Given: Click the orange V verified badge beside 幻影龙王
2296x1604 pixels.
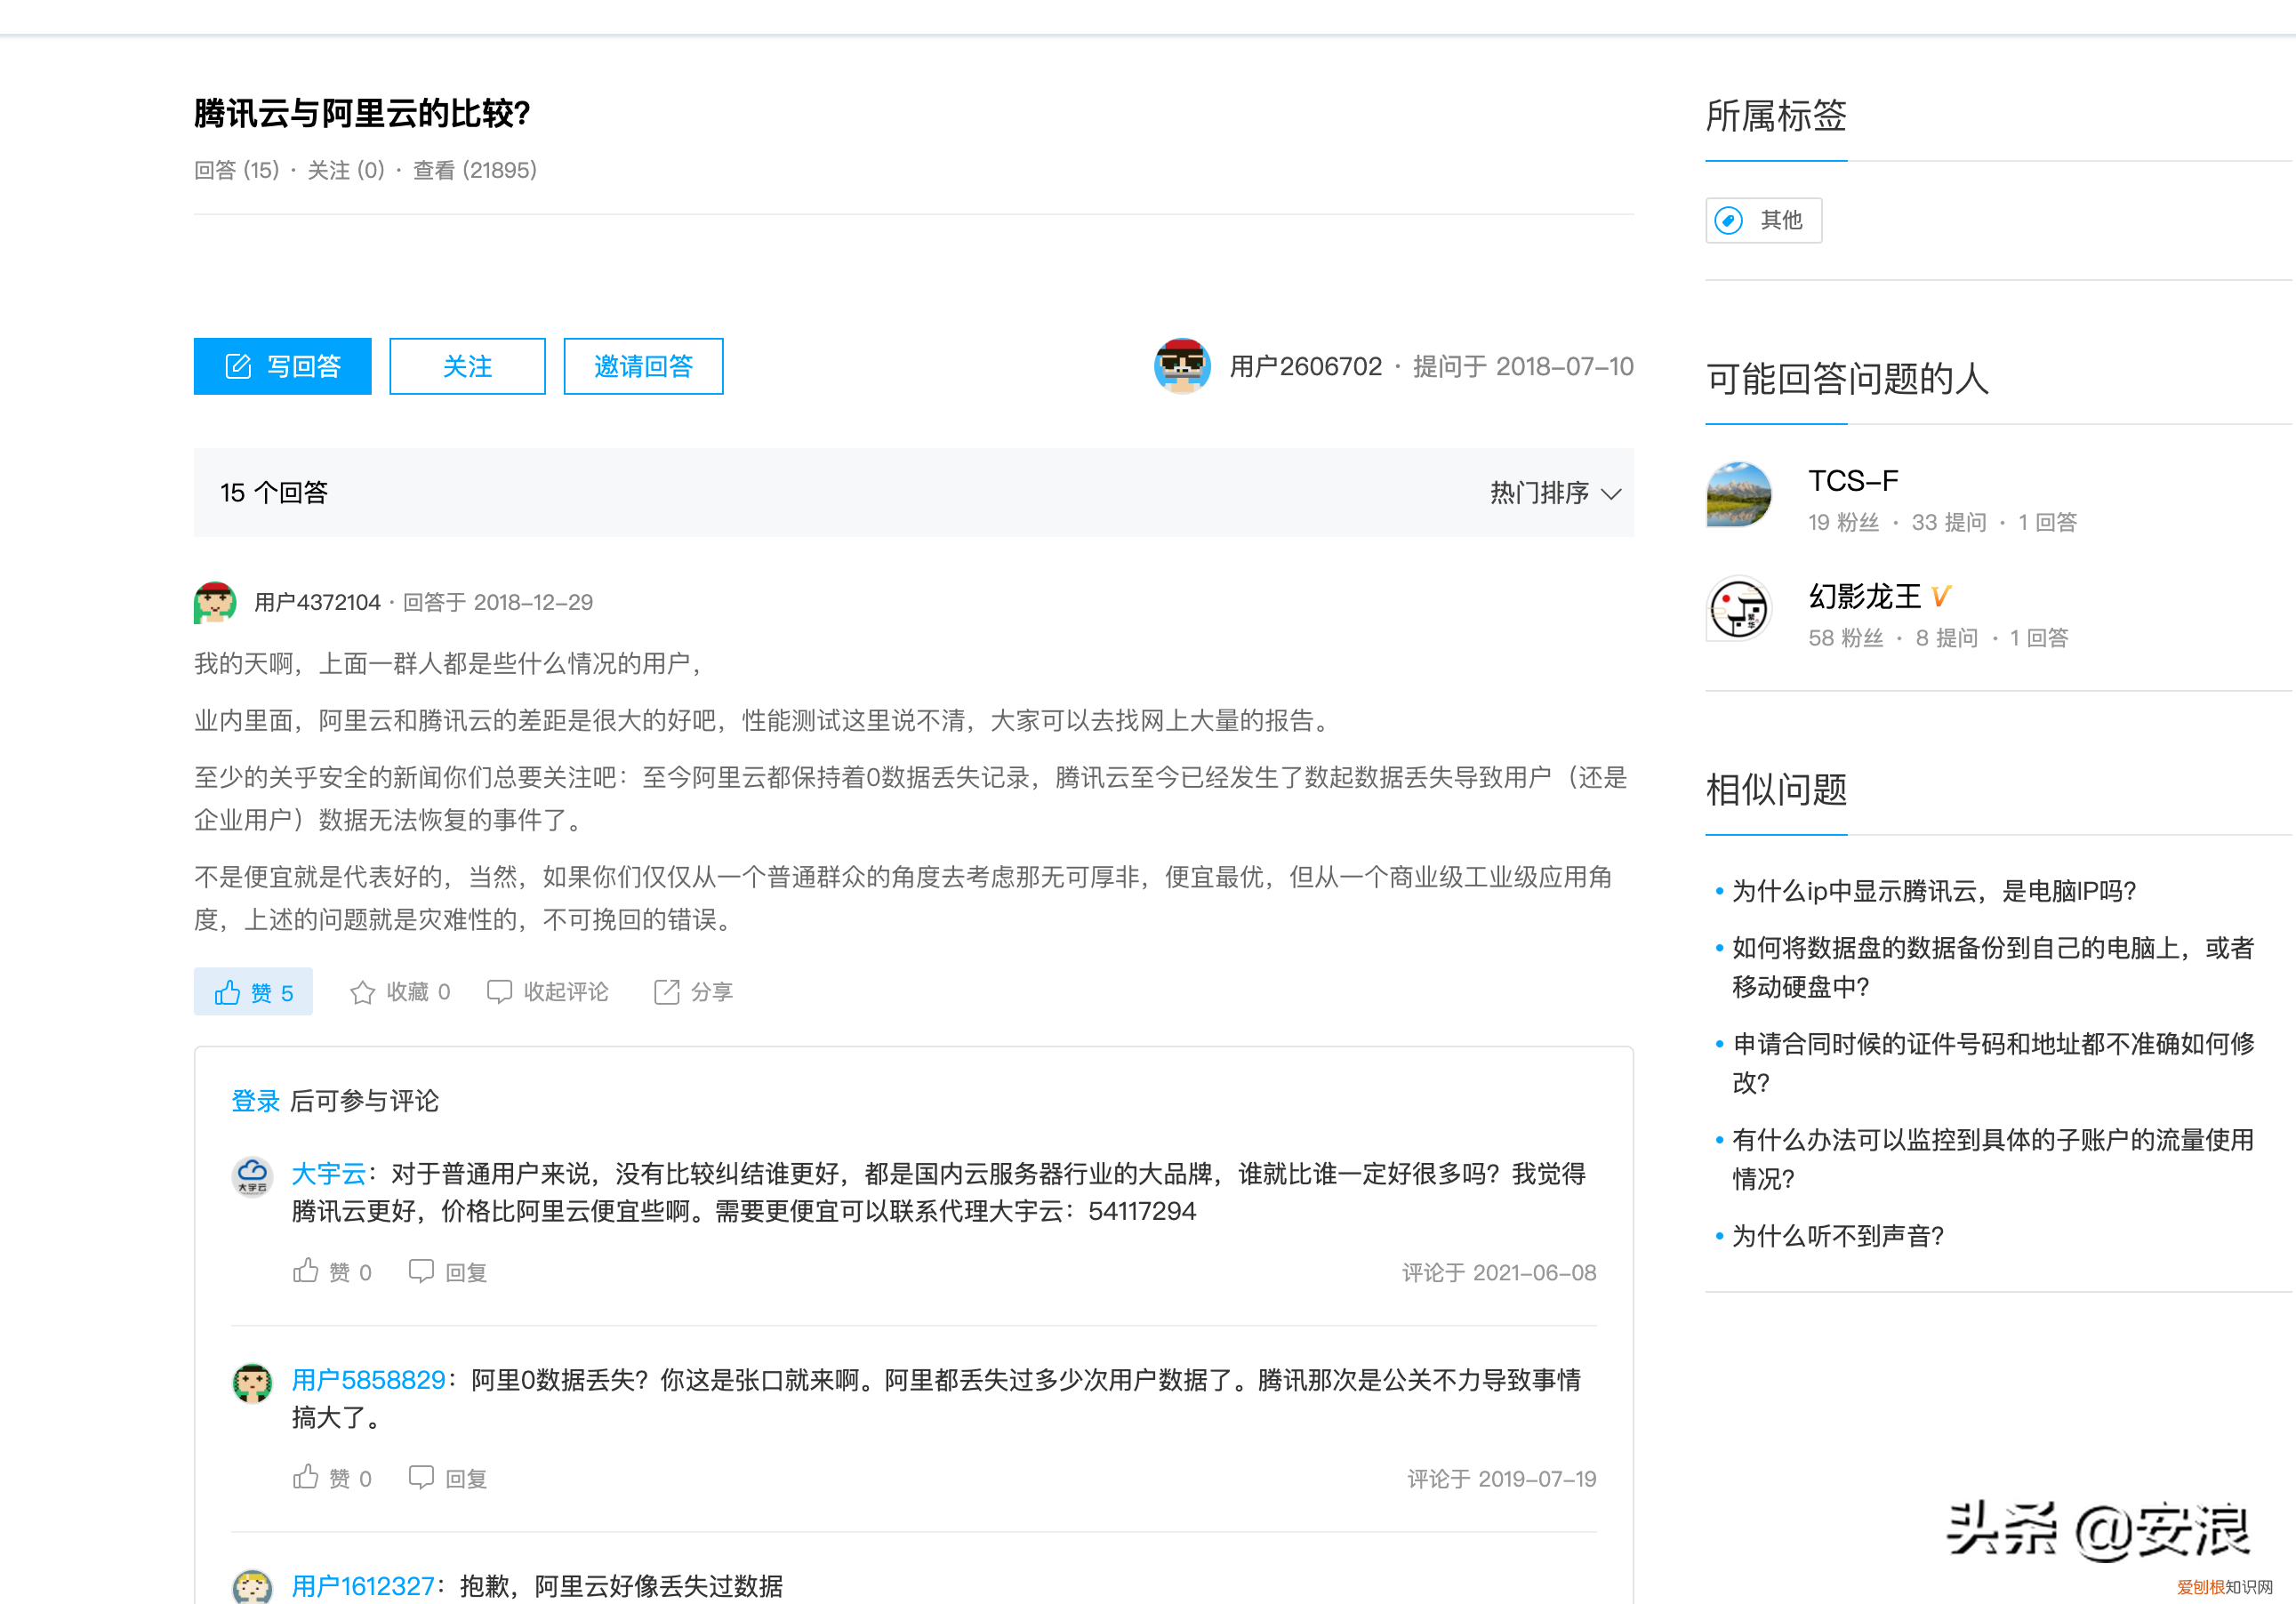Looking at the screenshot, I should click(x=1940, y=596).
